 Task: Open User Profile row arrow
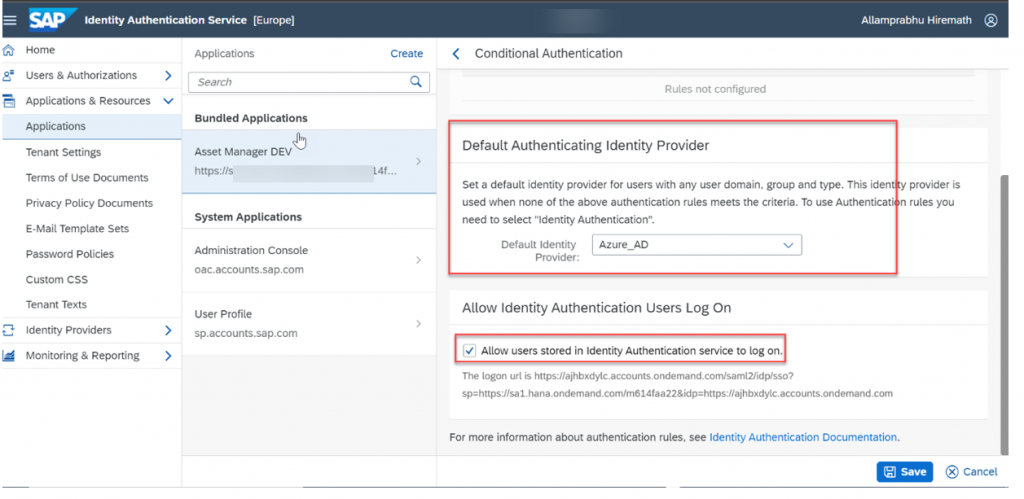coord(419,324)
